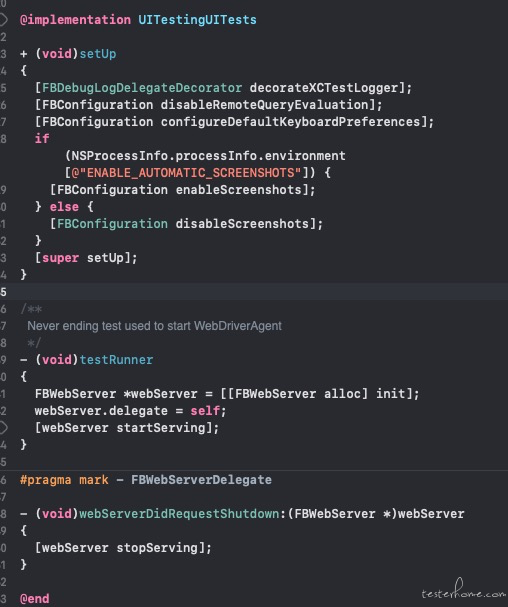Screen dimensions: 508x607
Task: Click the setUp method name
Action: pyautogui.click(x=98, y=54)
